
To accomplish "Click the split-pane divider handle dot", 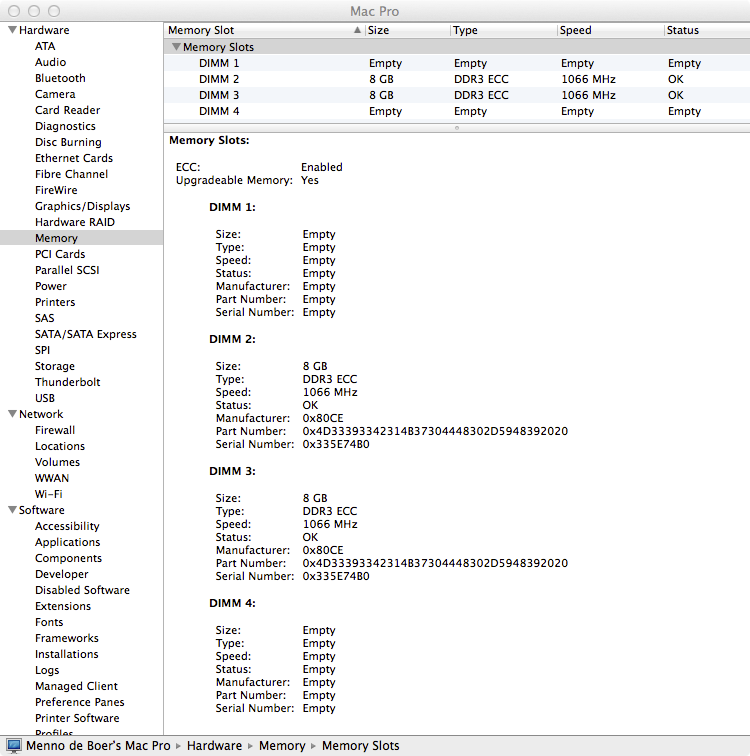I will (457, 128).
